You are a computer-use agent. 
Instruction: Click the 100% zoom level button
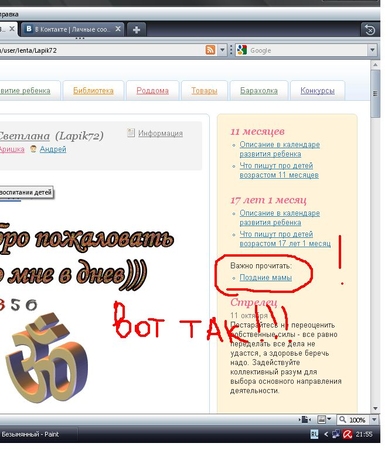(352, 420)
